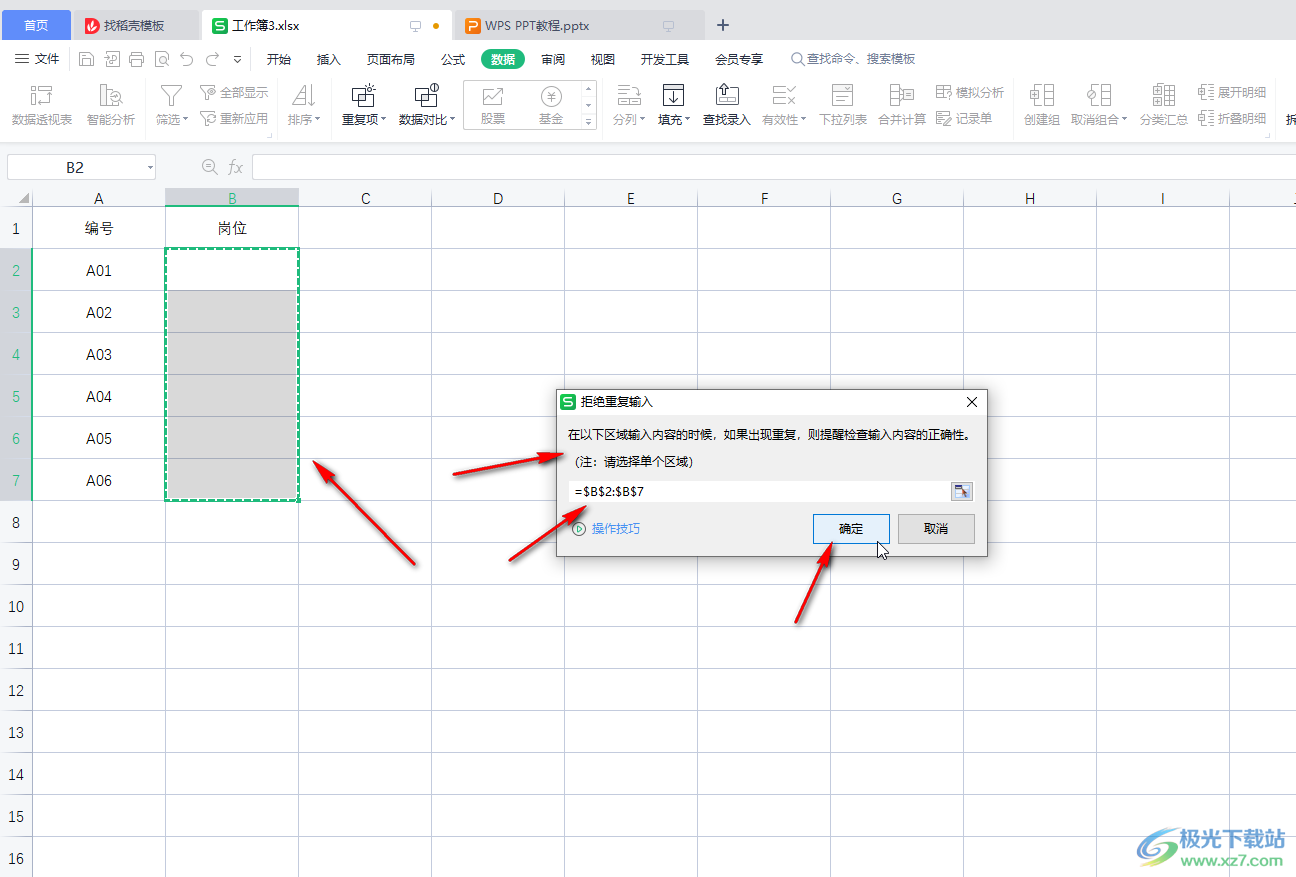Click the fx insert function icon

236,167
